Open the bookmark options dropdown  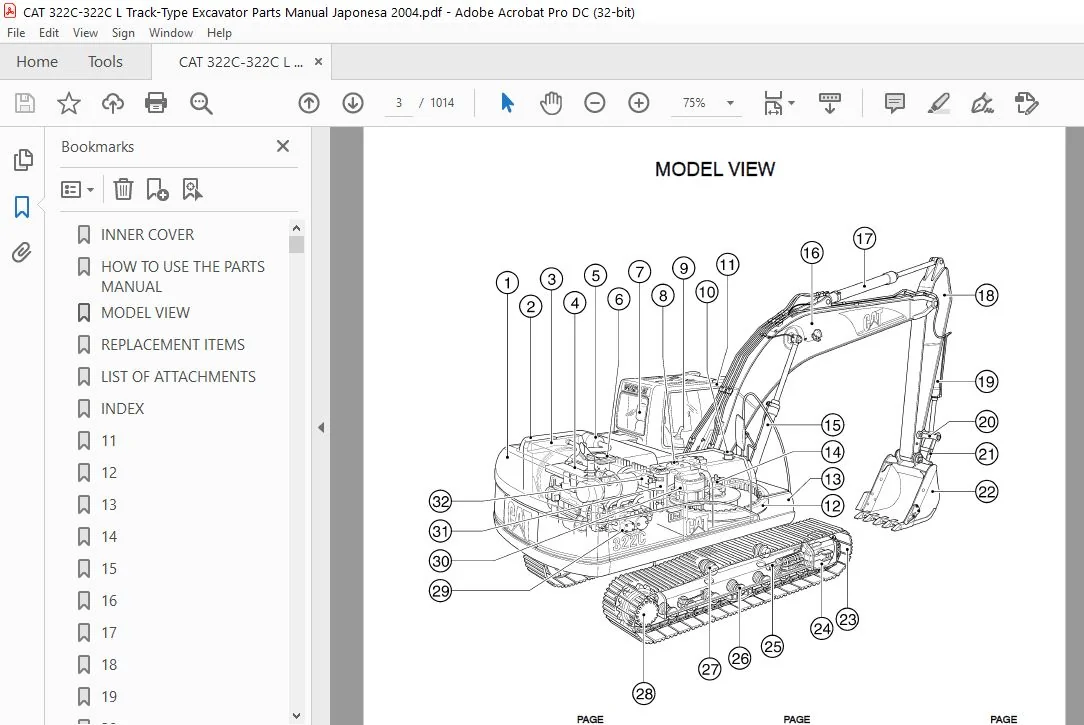tap(77, 189)
